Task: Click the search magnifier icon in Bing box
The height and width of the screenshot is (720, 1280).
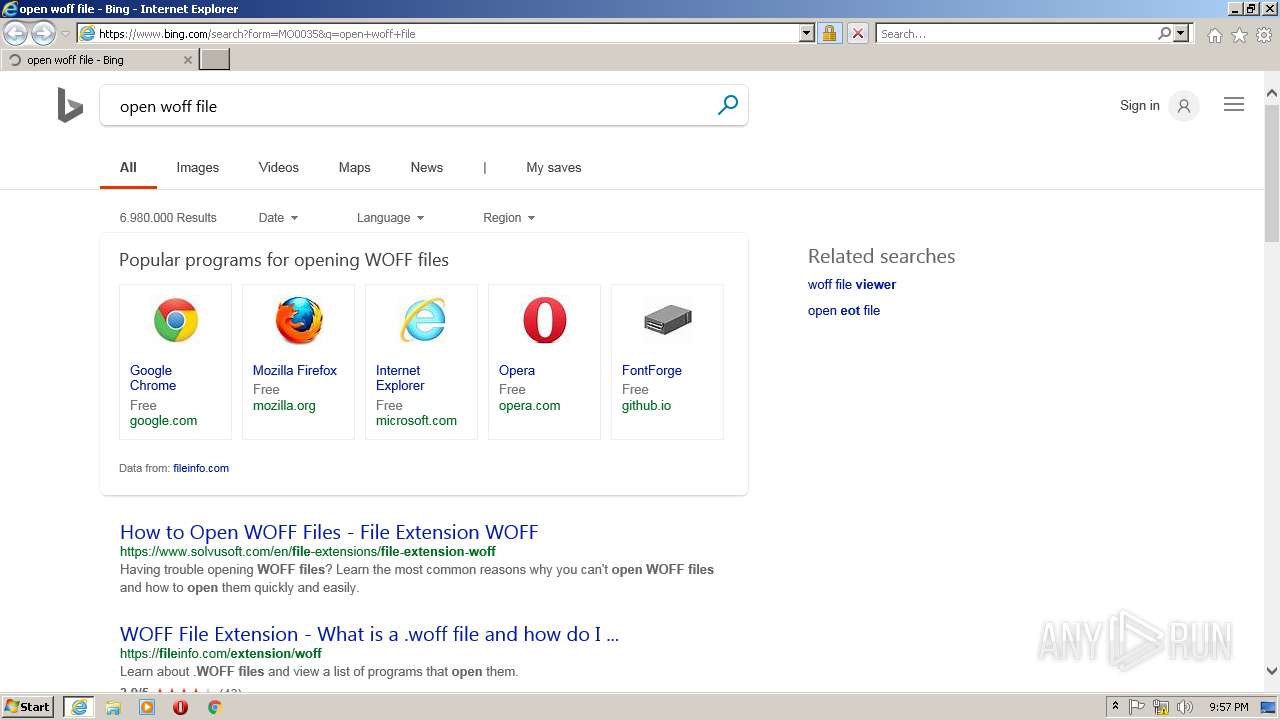Action: (x=728, y=105)
